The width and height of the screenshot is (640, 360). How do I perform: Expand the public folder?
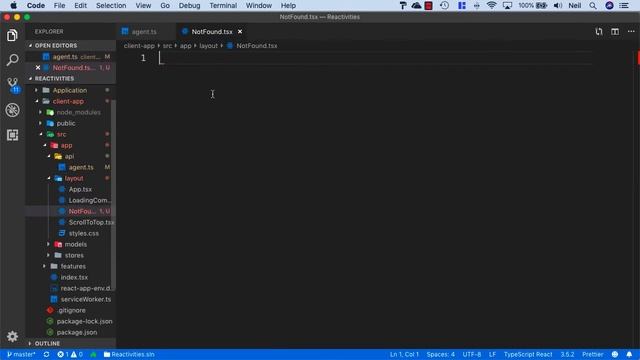coord(65,123)
